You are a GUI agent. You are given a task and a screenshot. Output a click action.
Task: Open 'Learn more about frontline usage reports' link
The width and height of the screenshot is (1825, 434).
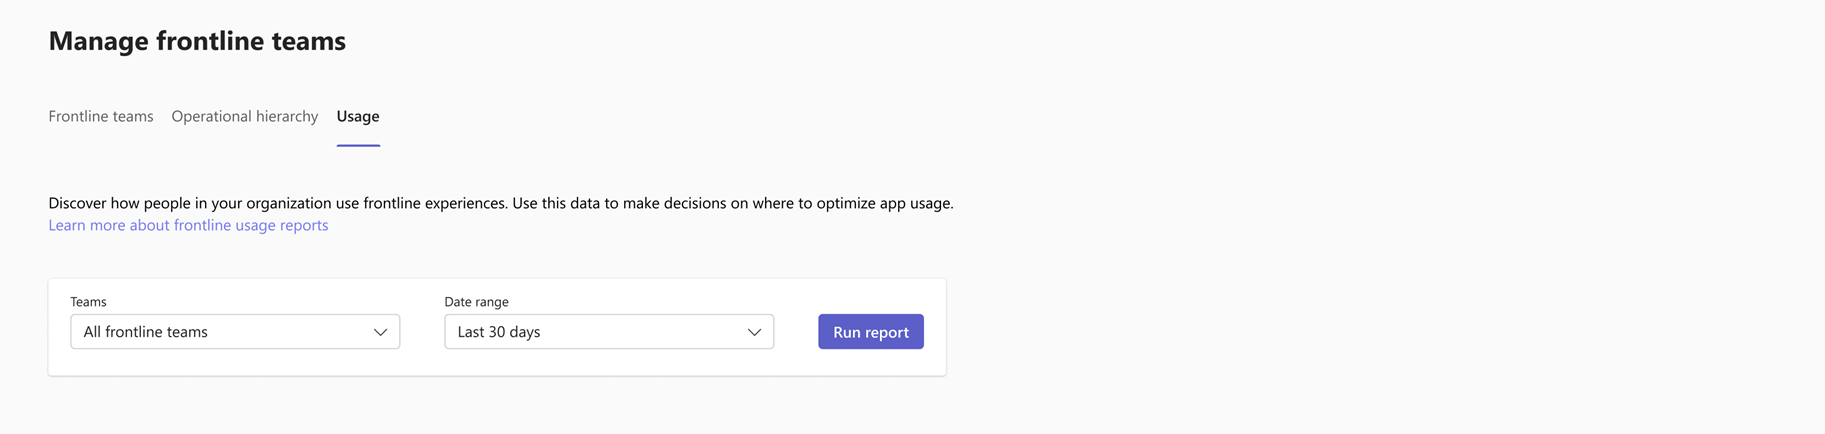(188, 225)
